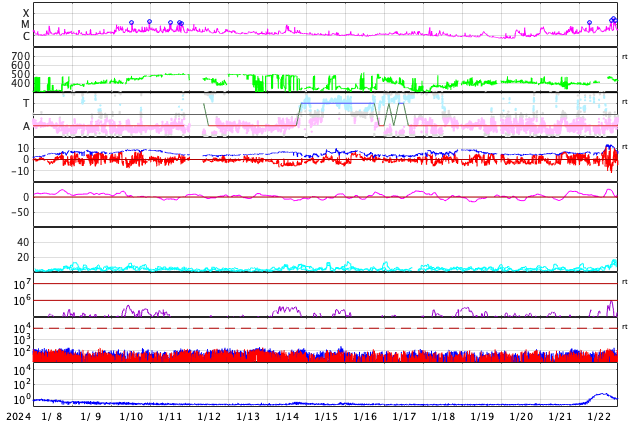Click the 1/18 date label

pos(443,417)
